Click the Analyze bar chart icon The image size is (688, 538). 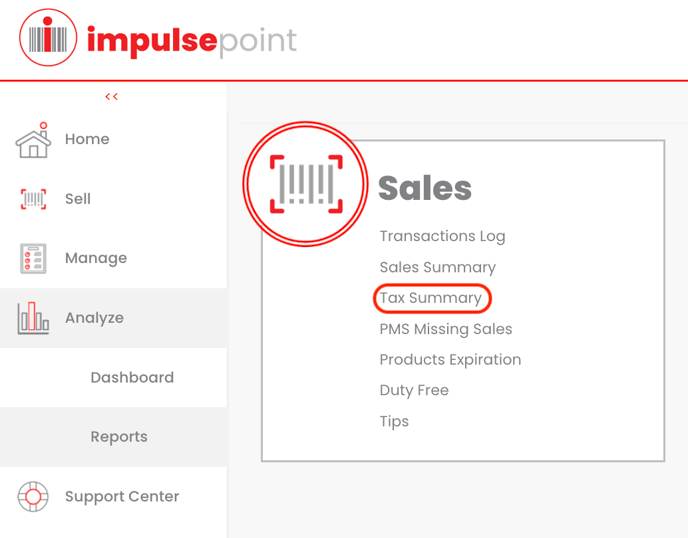[33, 318]
